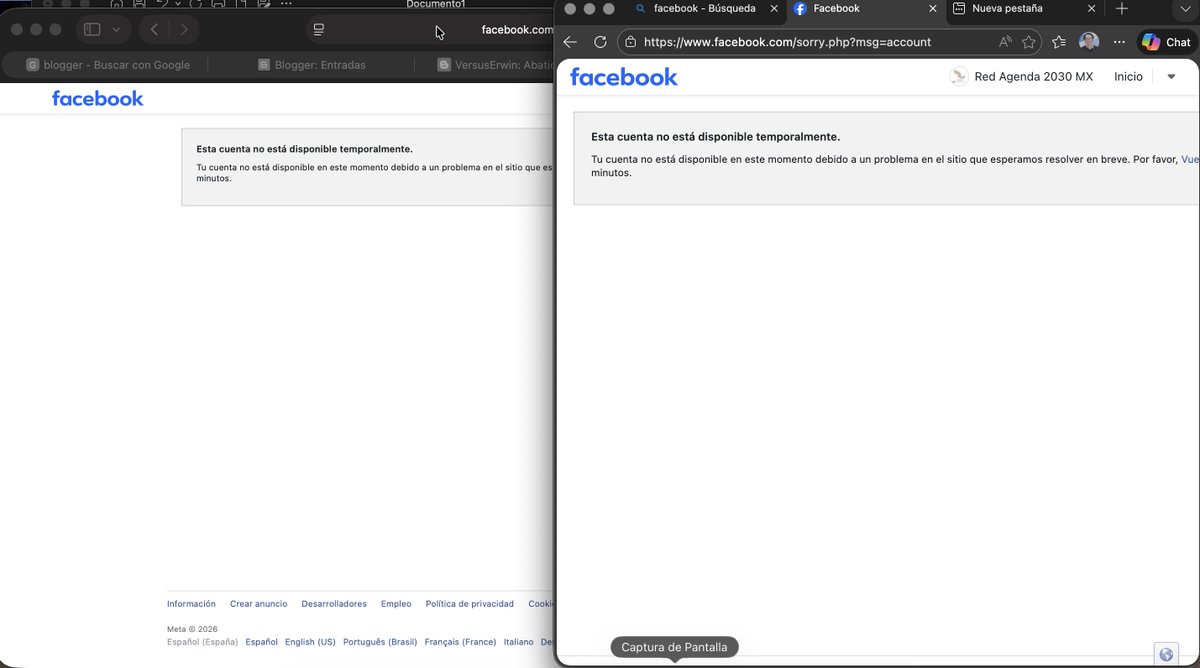This screenshot has height=668, width=1200.
Task: Click the Edge address bar URL
Action: pos(787,42)
